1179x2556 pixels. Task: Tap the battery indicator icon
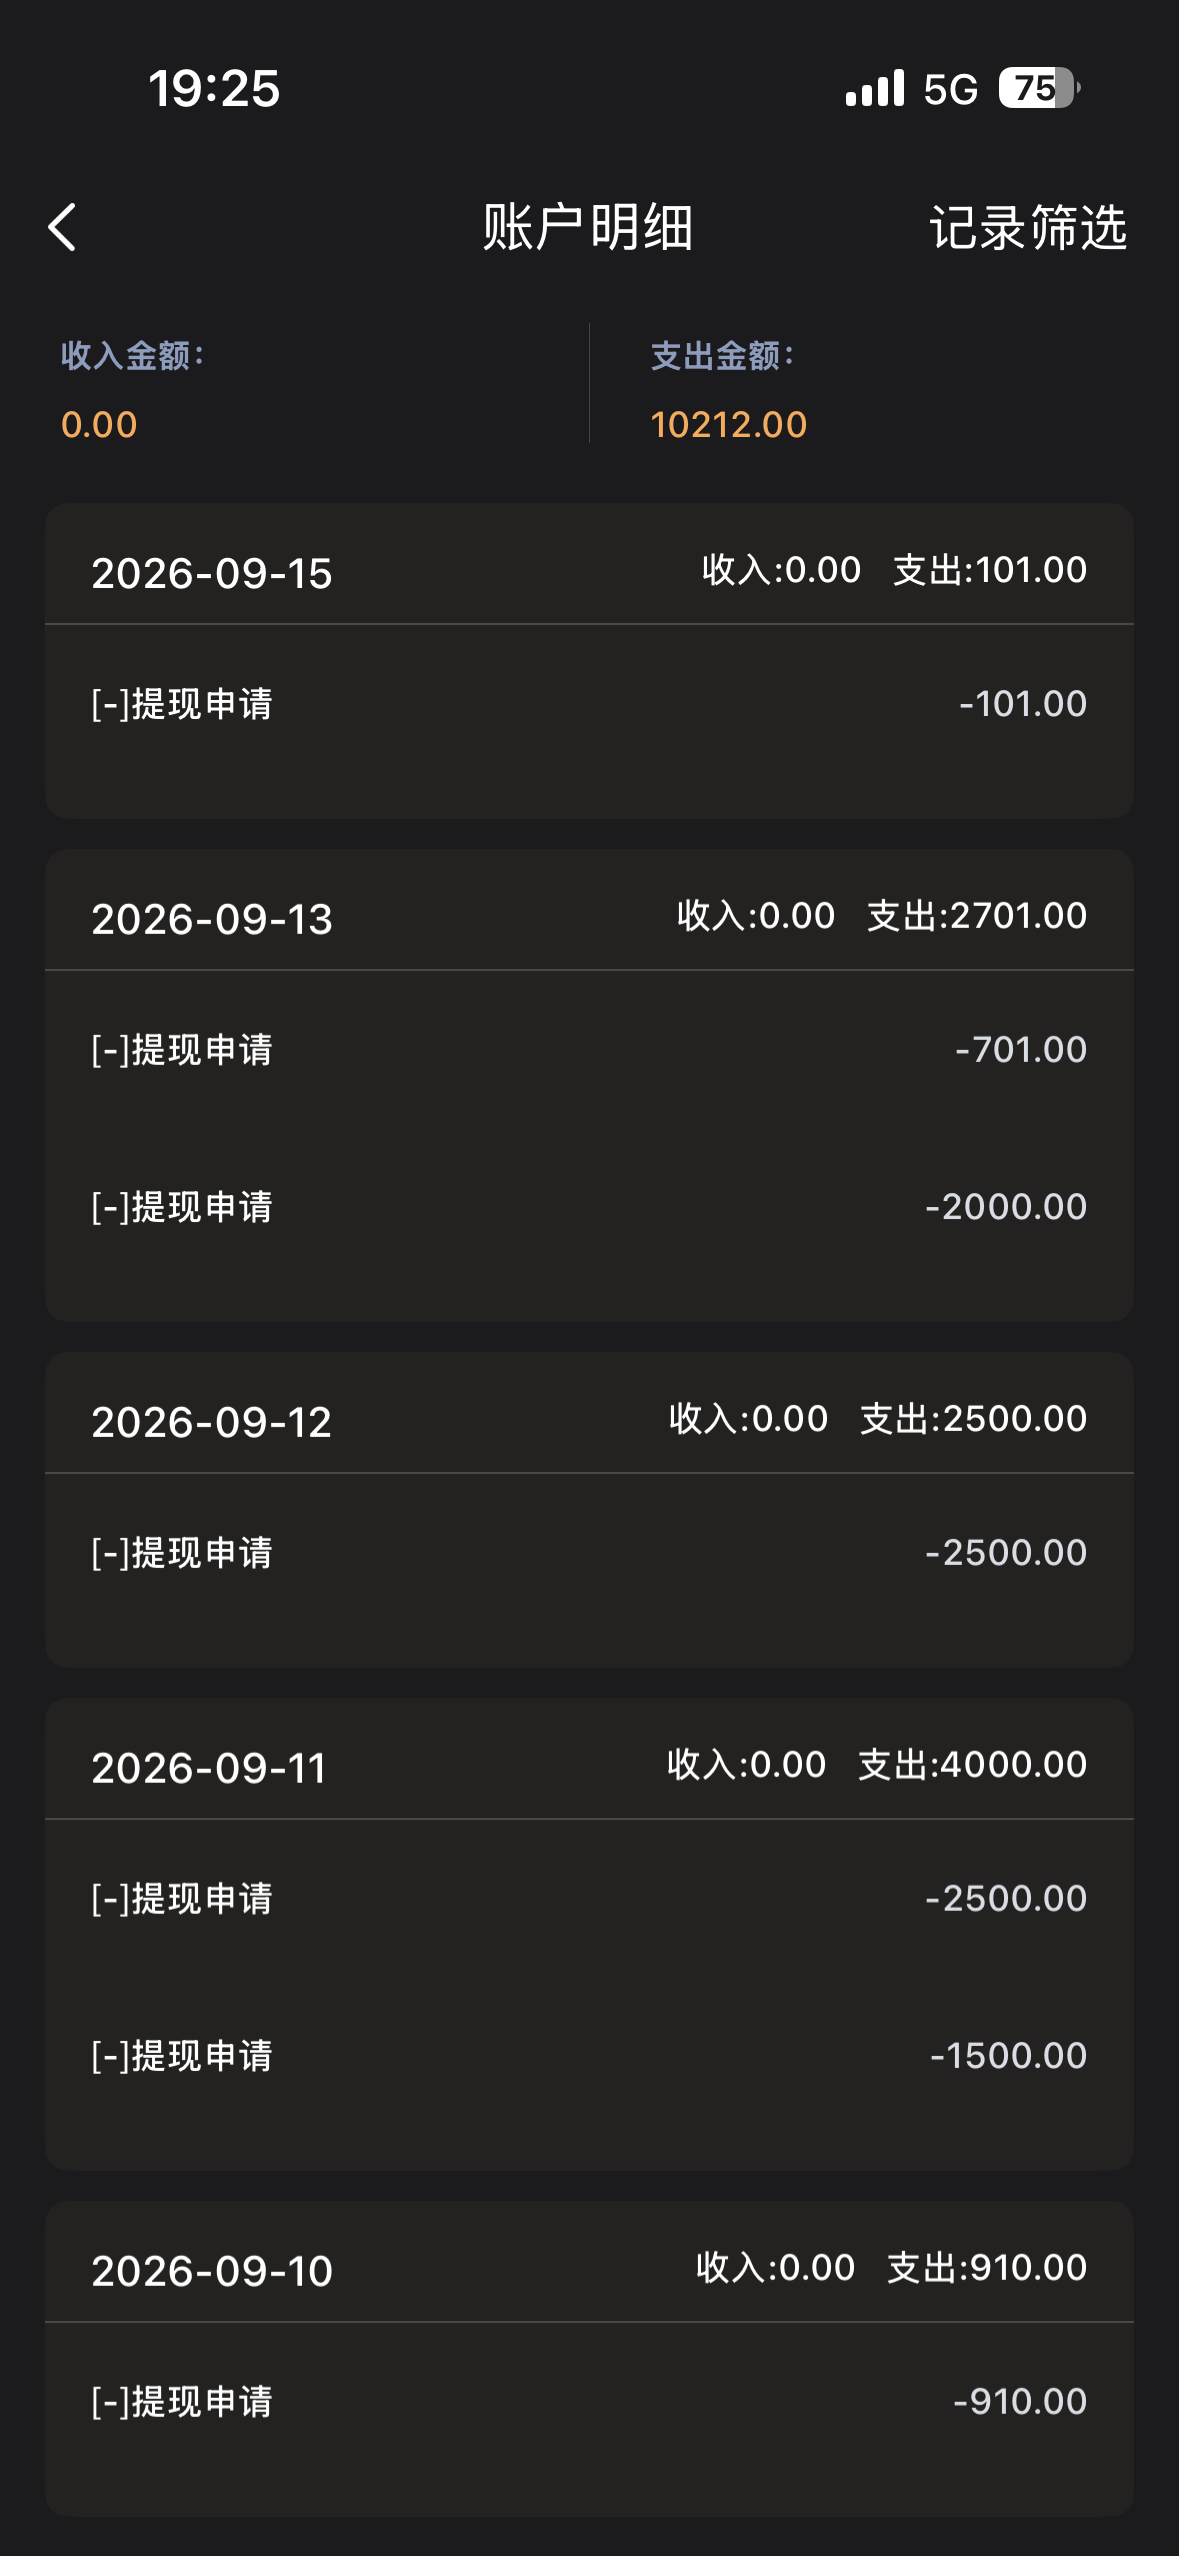[1039, 88]
